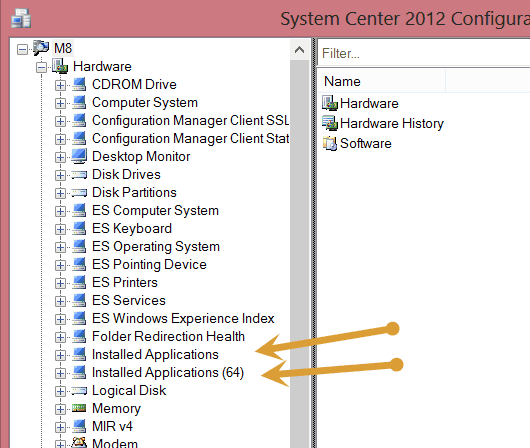
Task: Click the tree scrollbar up arrow
Action: [x=299, y=50]
